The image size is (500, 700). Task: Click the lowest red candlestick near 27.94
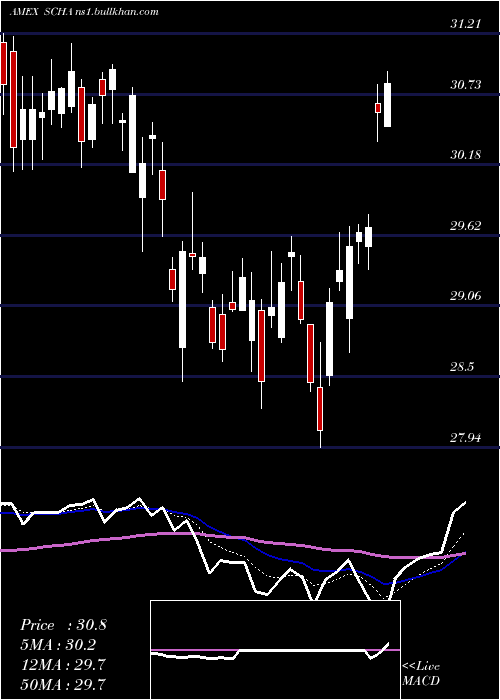[x=320, y=409]
